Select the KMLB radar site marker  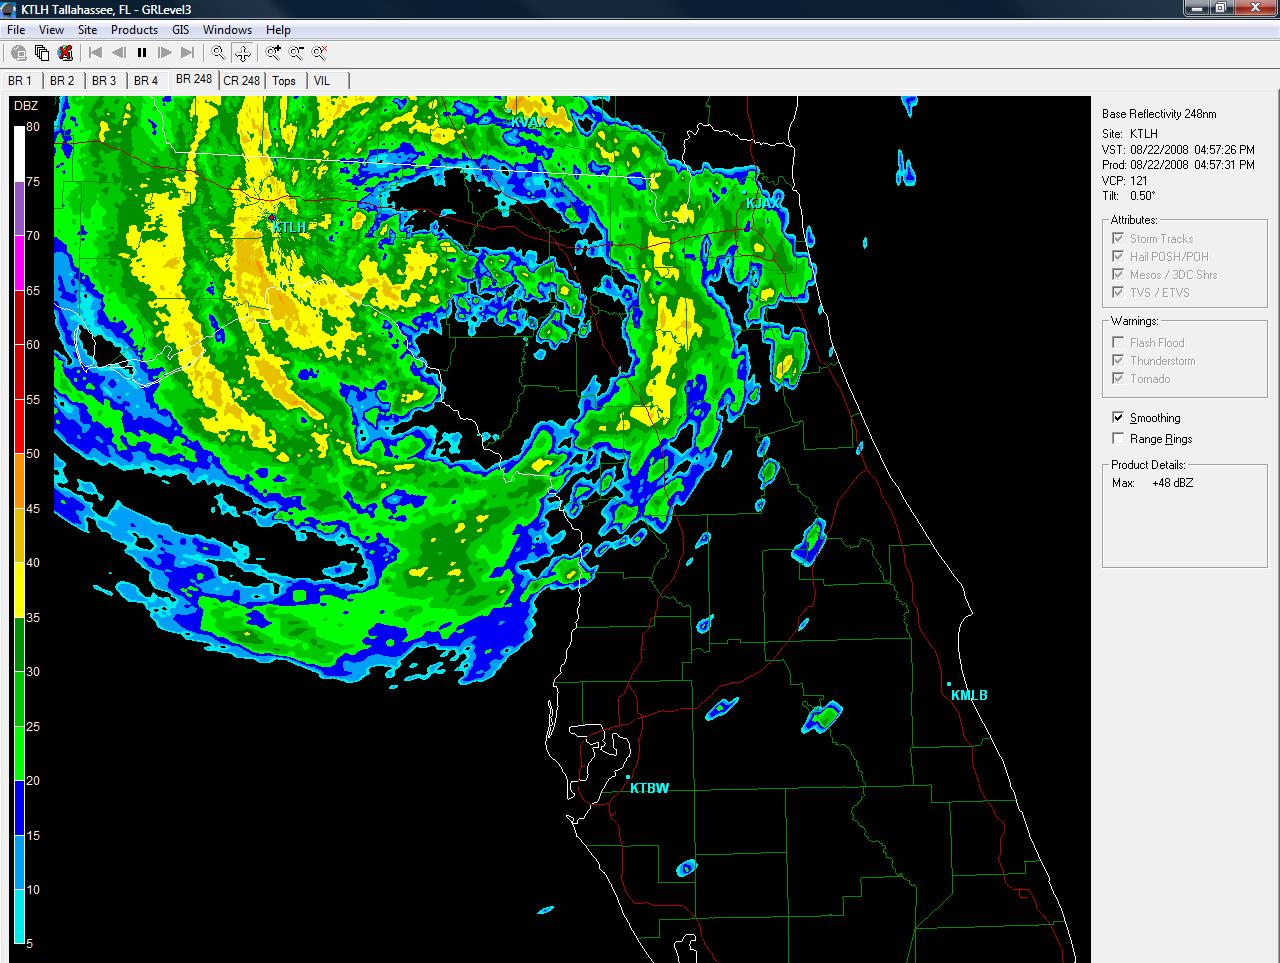click(x=949, y=685)
